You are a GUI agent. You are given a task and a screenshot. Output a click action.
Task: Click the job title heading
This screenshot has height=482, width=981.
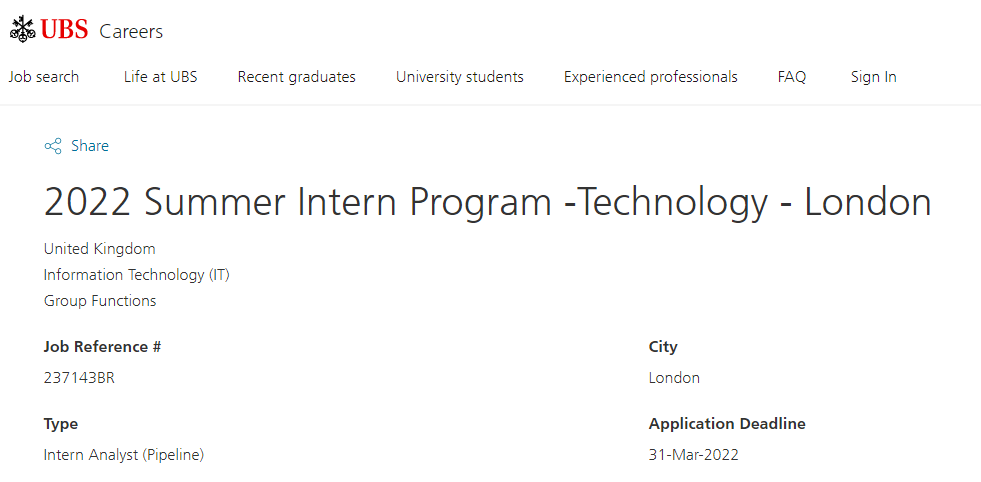pos(488,202)
